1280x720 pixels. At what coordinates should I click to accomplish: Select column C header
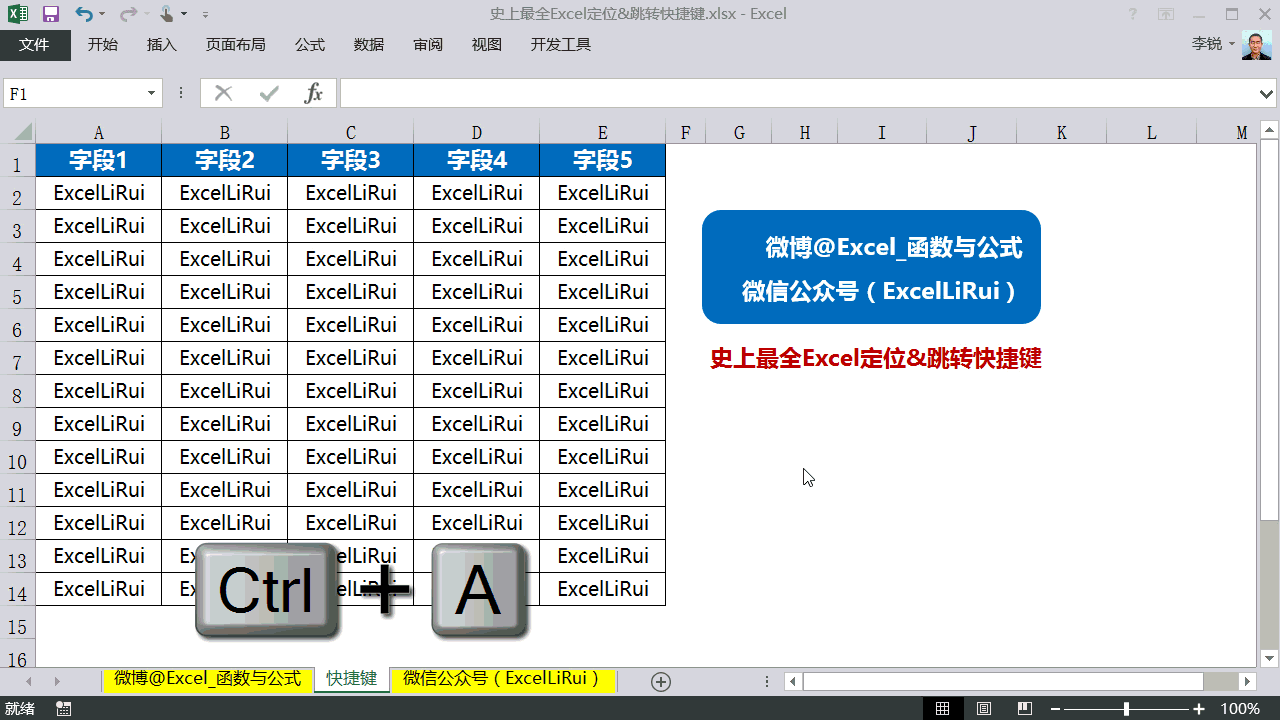point(350,132)
